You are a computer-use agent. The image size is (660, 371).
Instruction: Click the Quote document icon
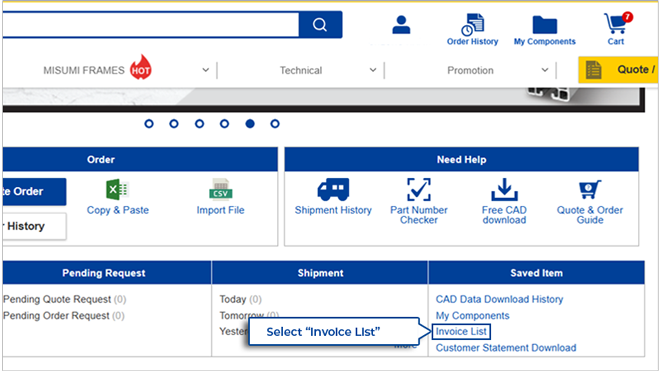[593, 70]
